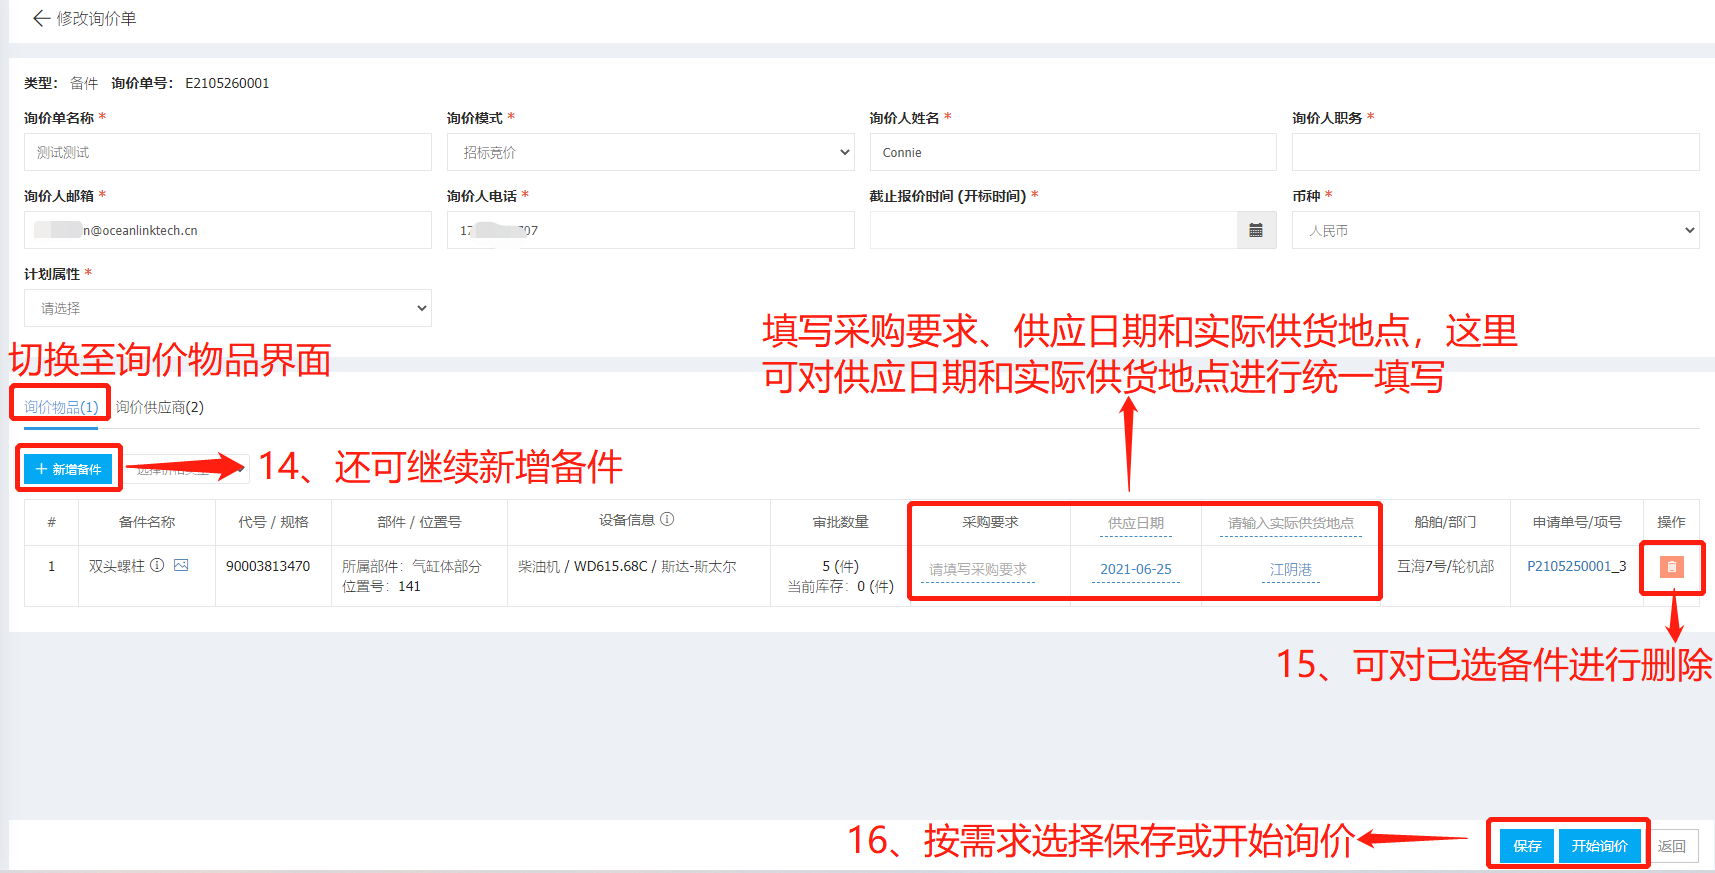Image resolution: width=1715 pixels, height=873 pixels.
Task: Click the empty 询价人职务 input field
Action: [x=1495, y=152]
